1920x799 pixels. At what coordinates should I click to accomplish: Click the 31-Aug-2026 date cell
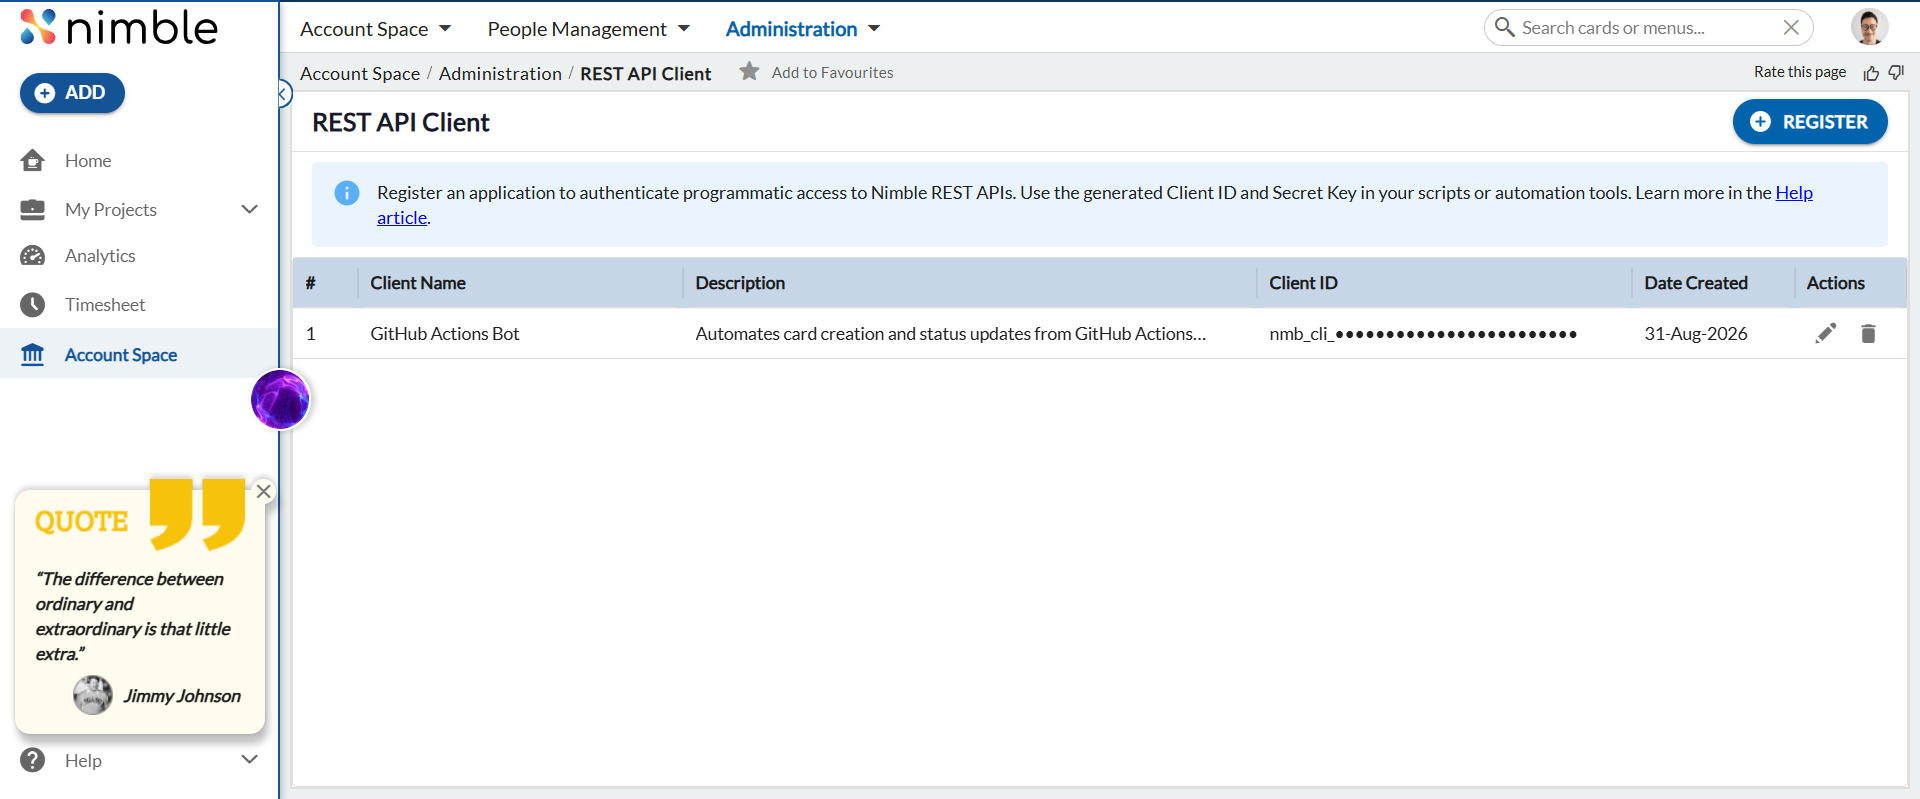point(1696,334)
